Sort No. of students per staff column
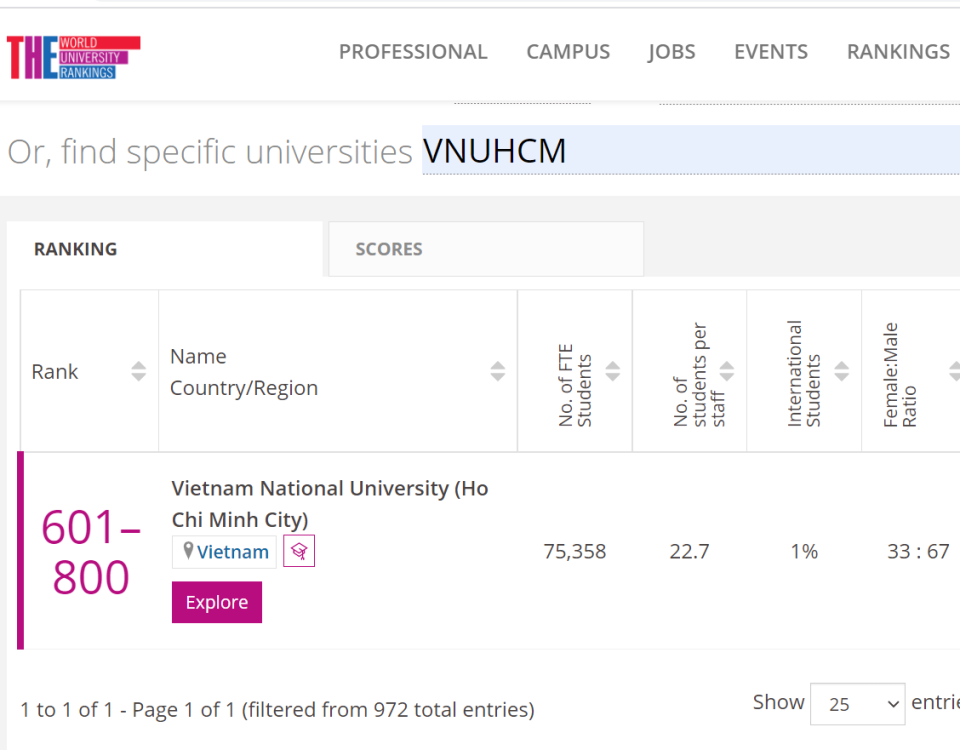The image size is (960, 750). [x=727, y=371]
